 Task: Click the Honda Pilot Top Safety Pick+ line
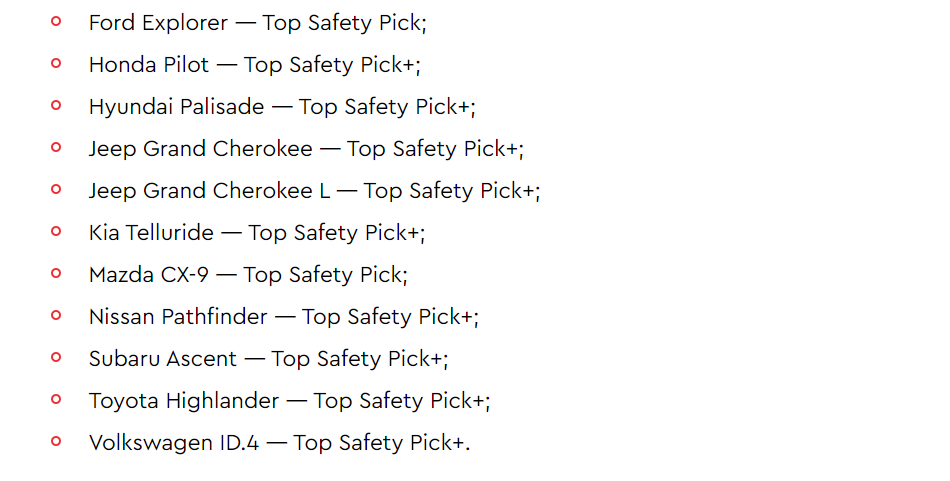click(254, 65)
